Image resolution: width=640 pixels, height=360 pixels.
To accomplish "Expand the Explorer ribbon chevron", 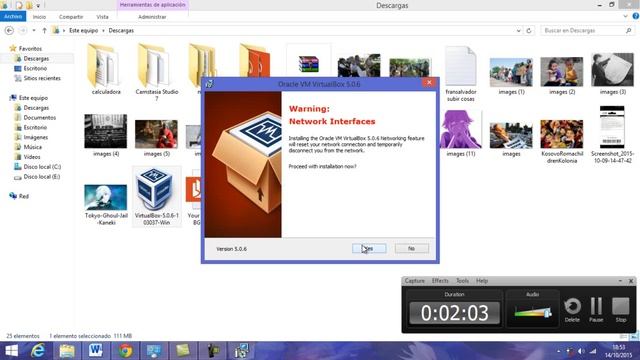I will pos(625,16).
